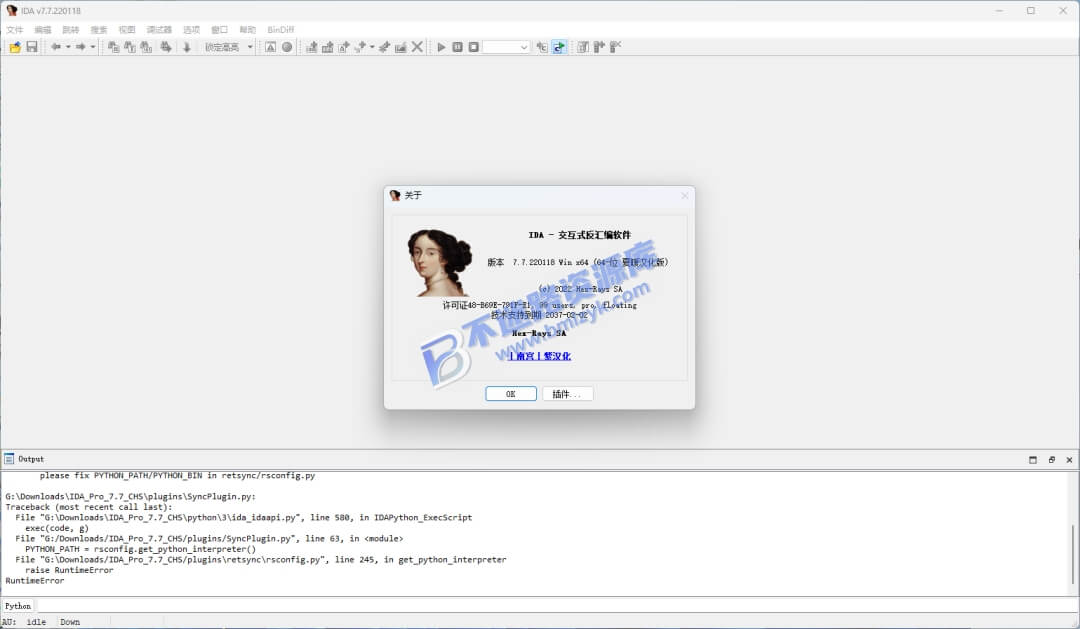Pause process with the pause icon
The height and width of the screenshot is (629, 1080).
coord(457,47)
